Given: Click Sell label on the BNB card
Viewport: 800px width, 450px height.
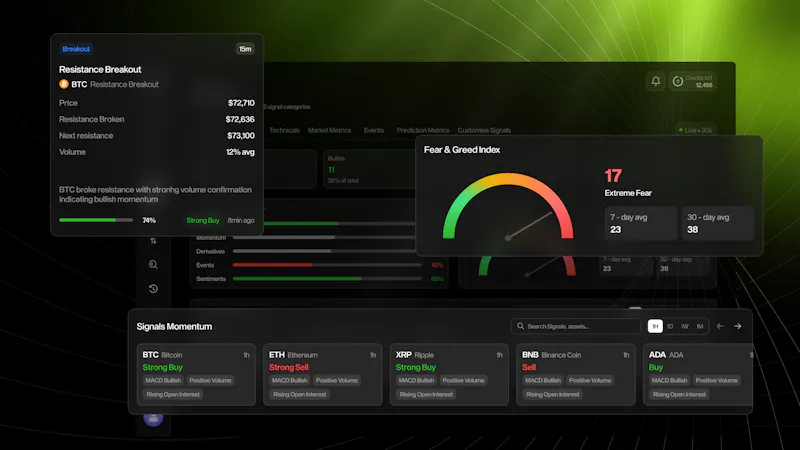Looking at the screenshot, I should [529, 367].
